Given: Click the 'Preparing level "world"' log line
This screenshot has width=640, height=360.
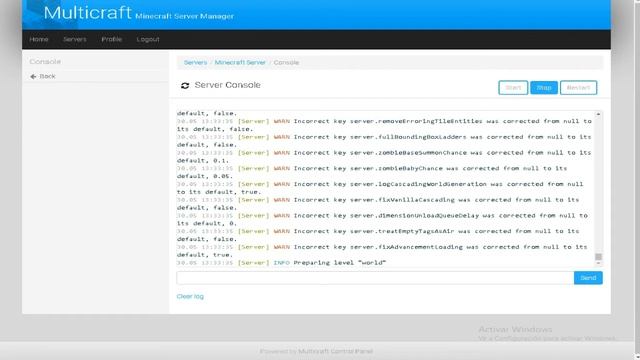Looking at the screenshot, I should point(281,262).
